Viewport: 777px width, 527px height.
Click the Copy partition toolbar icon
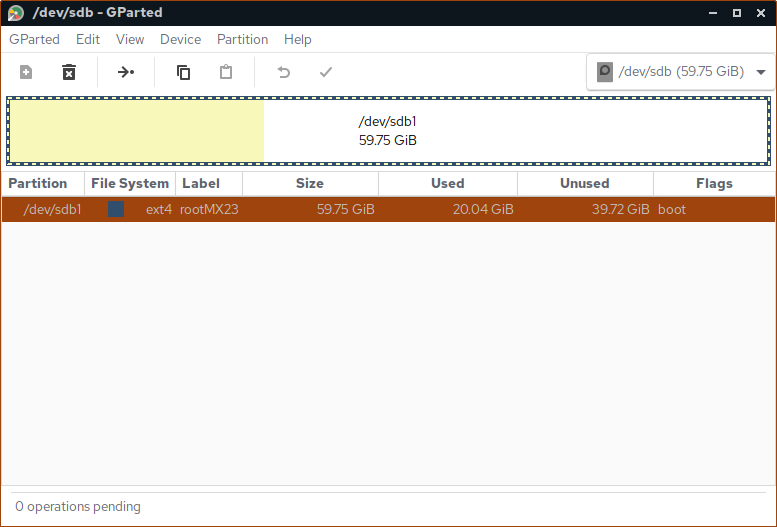point(183,72)
